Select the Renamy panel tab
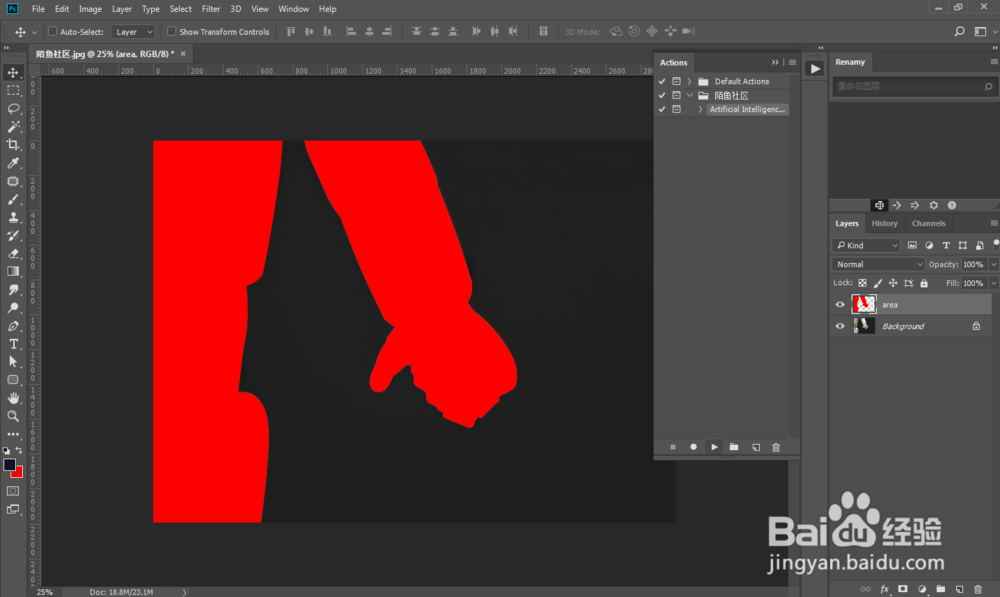 pos(850,62)
